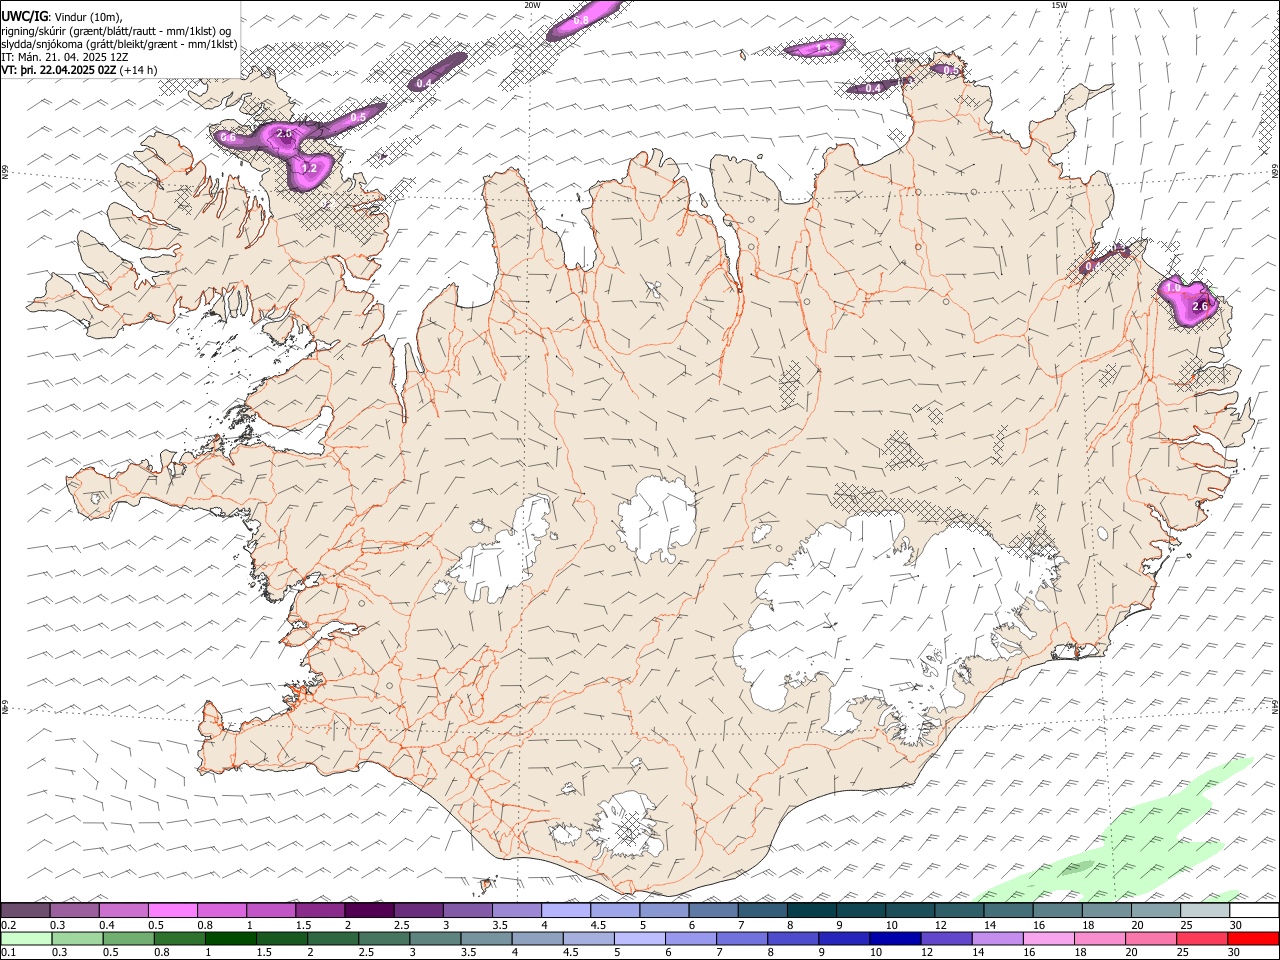Click the 'UWC/IG' title text
Image resolution: width=1280 pixels, height=960 pixels.
tap(25, 15)
